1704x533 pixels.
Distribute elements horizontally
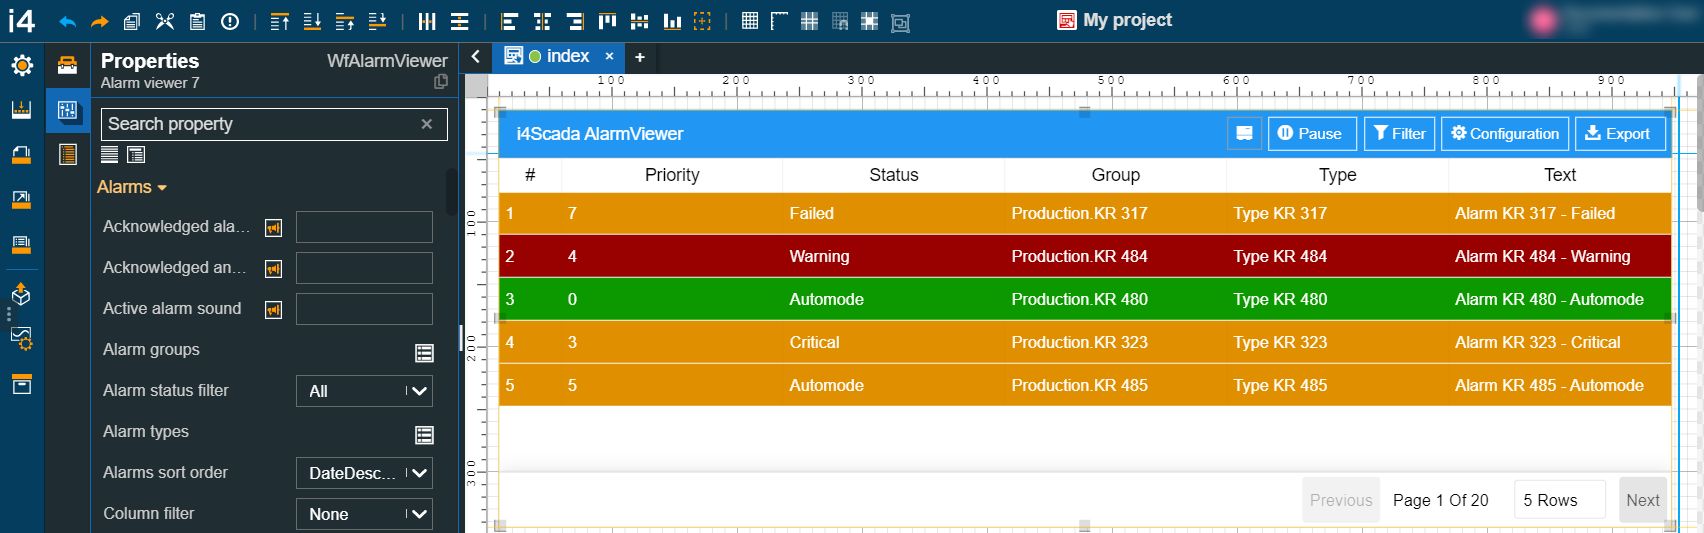pos(427,21)
